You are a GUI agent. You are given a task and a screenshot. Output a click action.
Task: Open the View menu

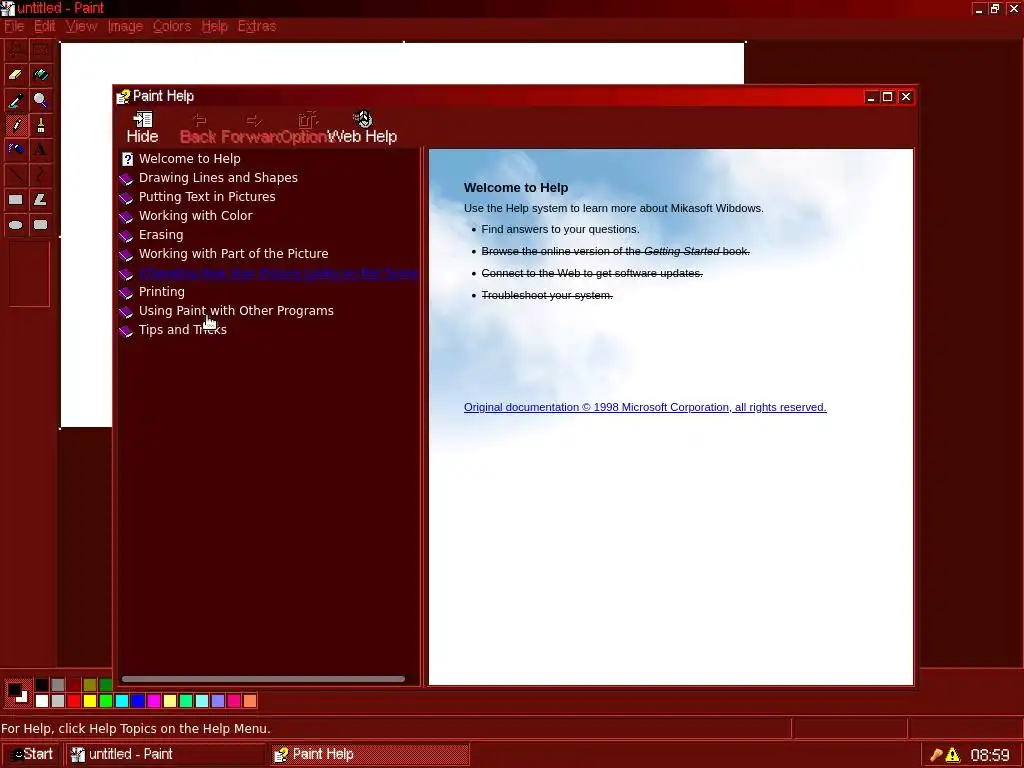pyautogui.click(x=81, y=26)
